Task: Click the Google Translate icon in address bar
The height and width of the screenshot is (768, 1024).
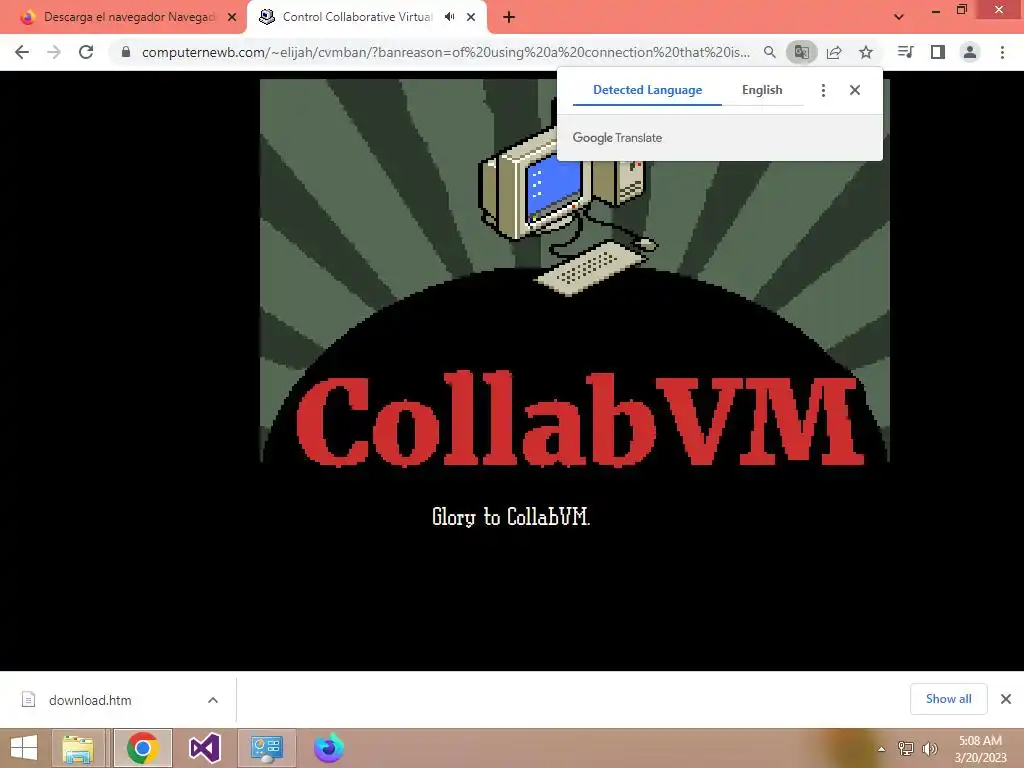Action: coord(801,52)
